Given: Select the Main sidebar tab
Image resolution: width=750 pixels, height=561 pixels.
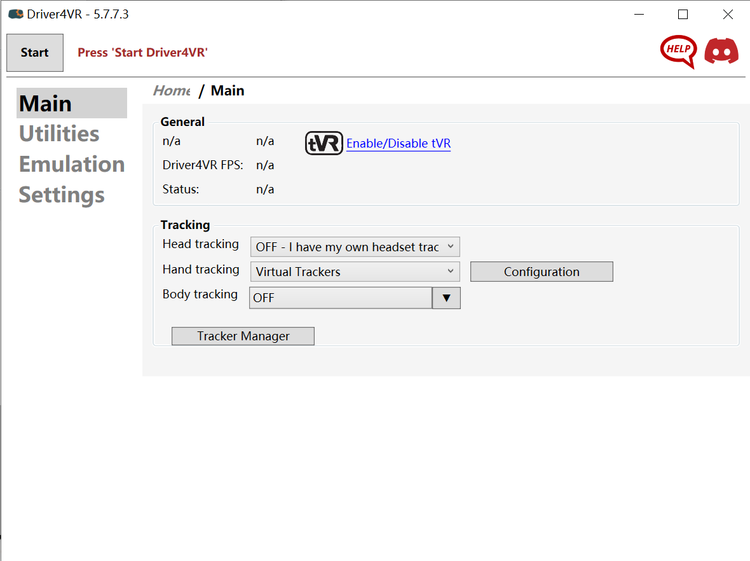Looking at the screenshot, I should point(72,103).
